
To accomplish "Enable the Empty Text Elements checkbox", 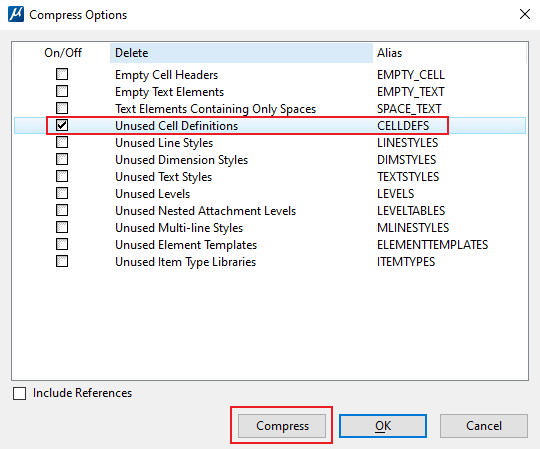I will (x=62, y=91).
